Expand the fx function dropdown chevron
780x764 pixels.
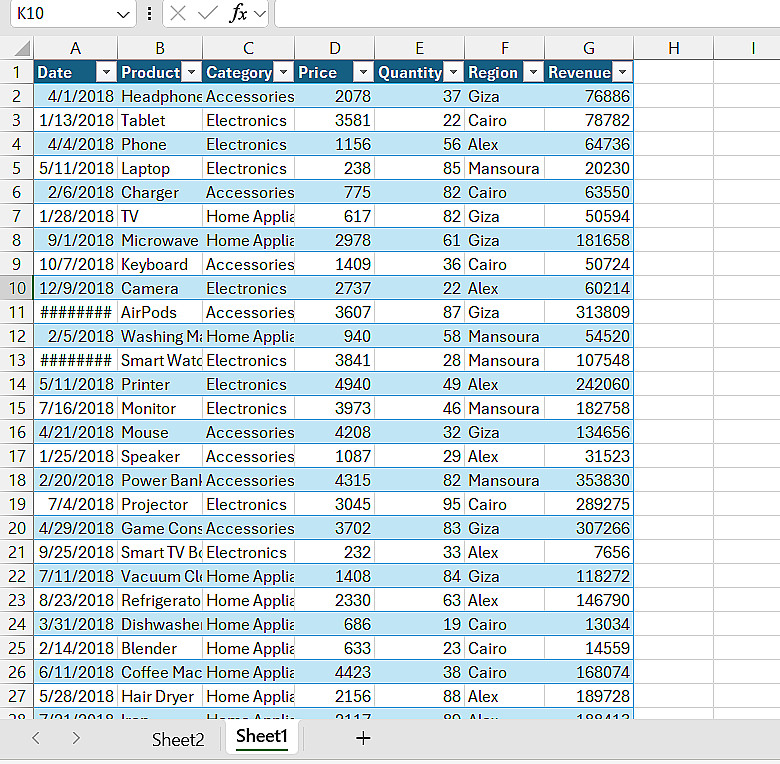click(x=260, y=14)
